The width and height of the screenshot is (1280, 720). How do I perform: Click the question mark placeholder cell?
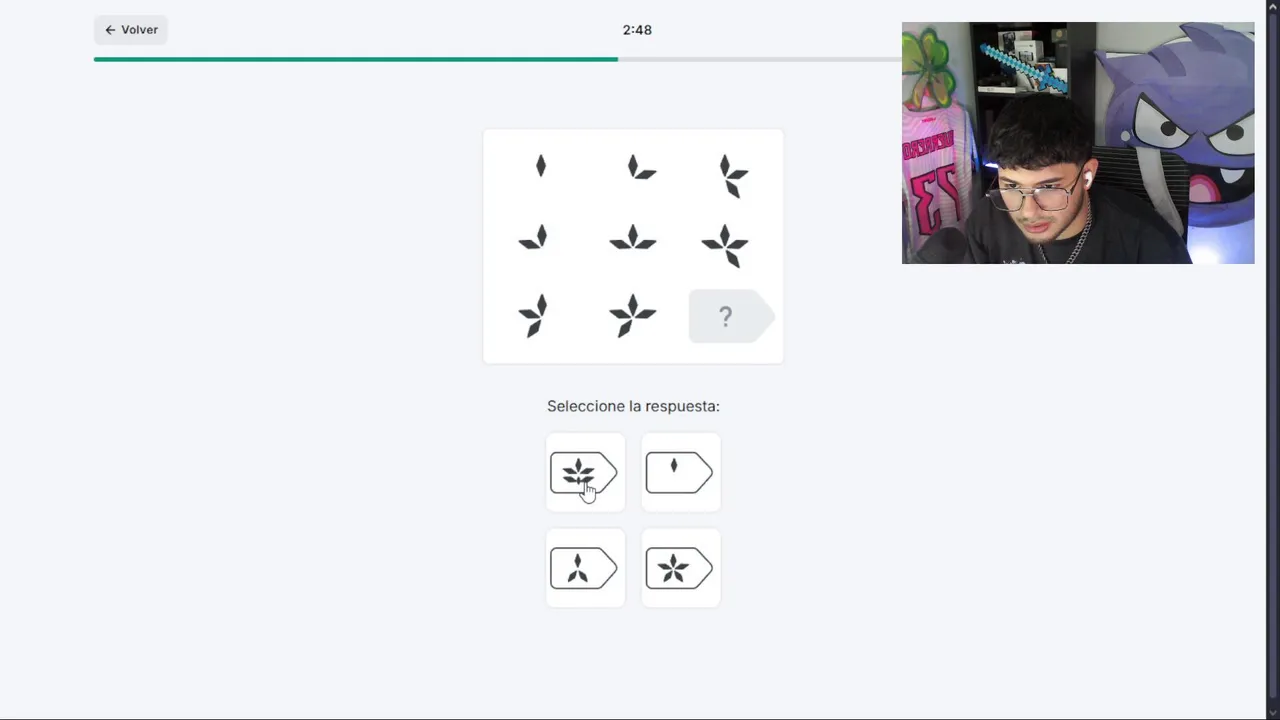[730, 317]
